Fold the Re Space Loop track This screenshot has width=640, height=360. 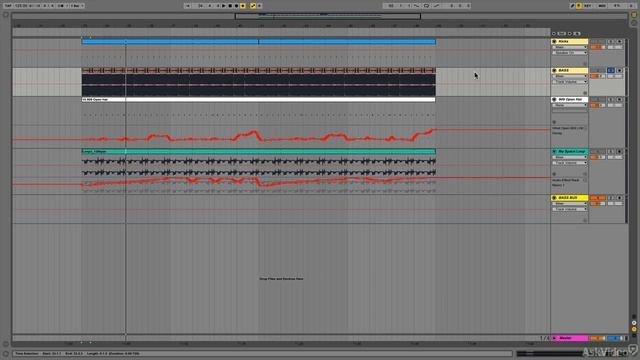pos(554,151)
